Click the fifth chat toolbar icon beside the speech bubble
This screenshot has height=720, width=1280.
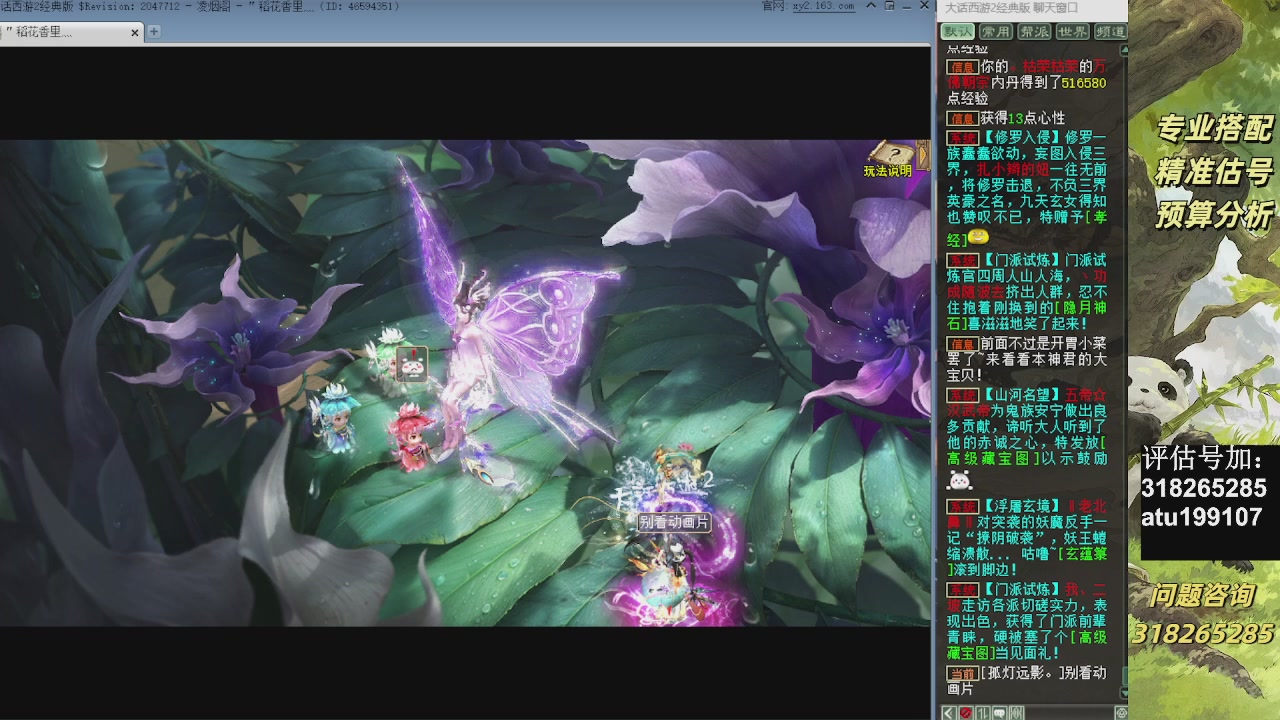point(1017,713)
